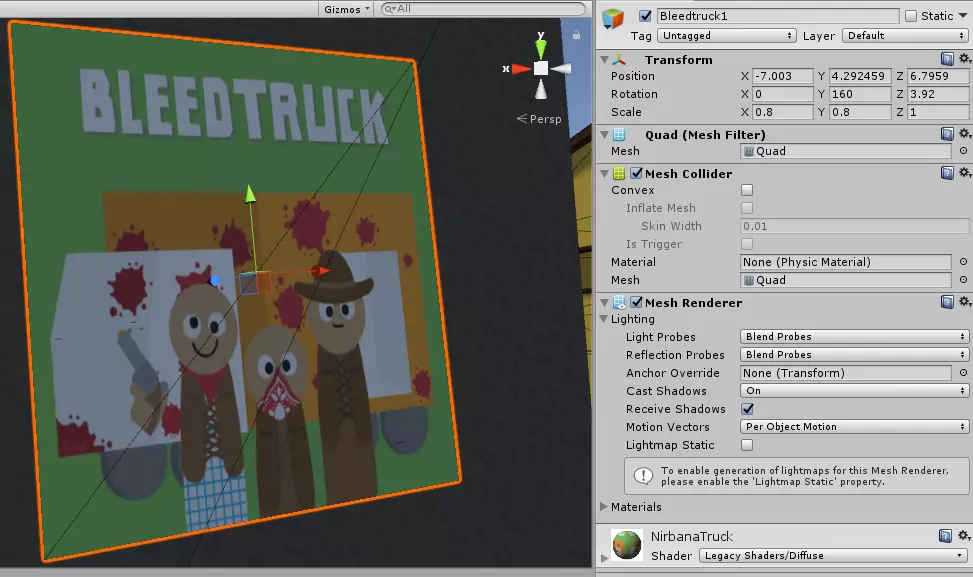Toggle scene gizmo rotation lock icon
This screenshot has width=973, height=577.
576,35
